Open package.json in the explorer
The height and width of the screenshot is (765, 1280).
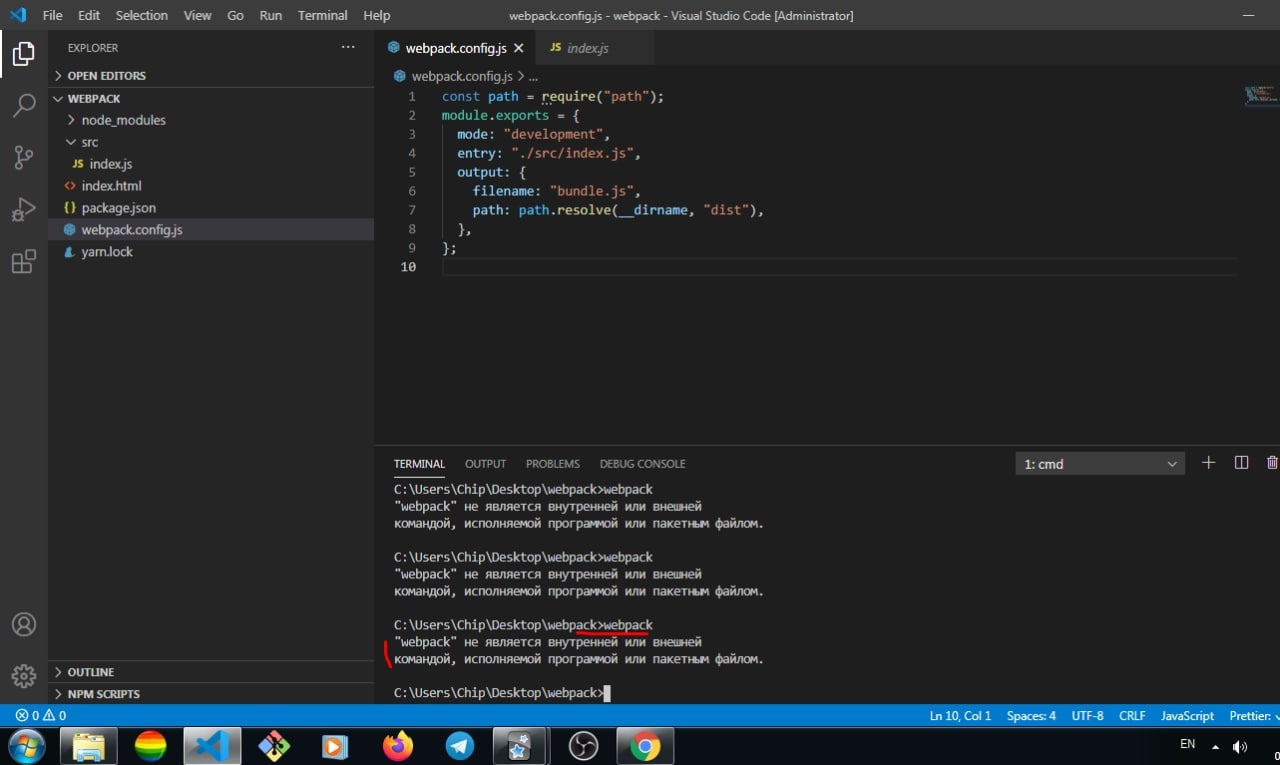point(211,208)
